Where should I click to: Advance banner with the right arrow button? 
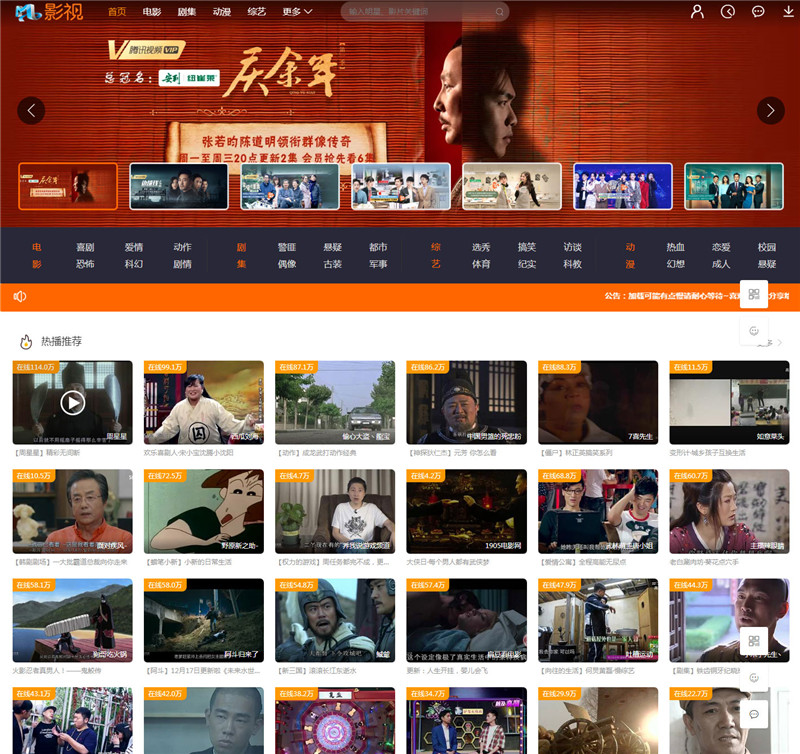[770, 111]
